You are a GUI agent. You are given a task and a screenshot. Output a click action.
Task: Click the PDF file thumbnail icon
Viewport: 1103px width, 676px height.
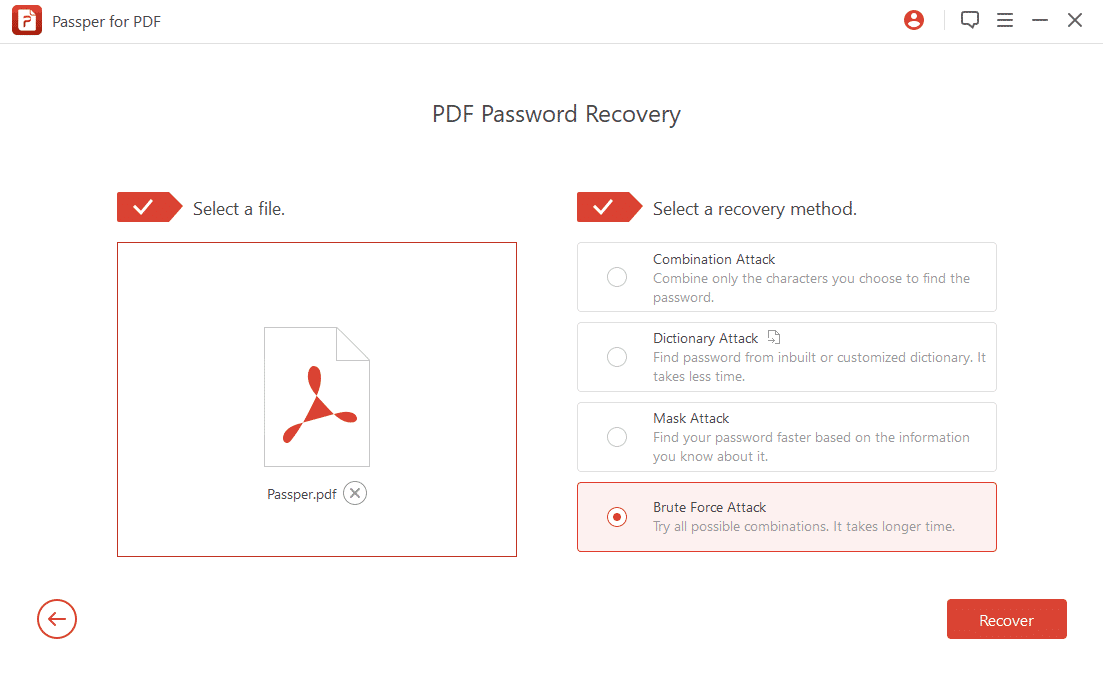[x=317, y=397]
